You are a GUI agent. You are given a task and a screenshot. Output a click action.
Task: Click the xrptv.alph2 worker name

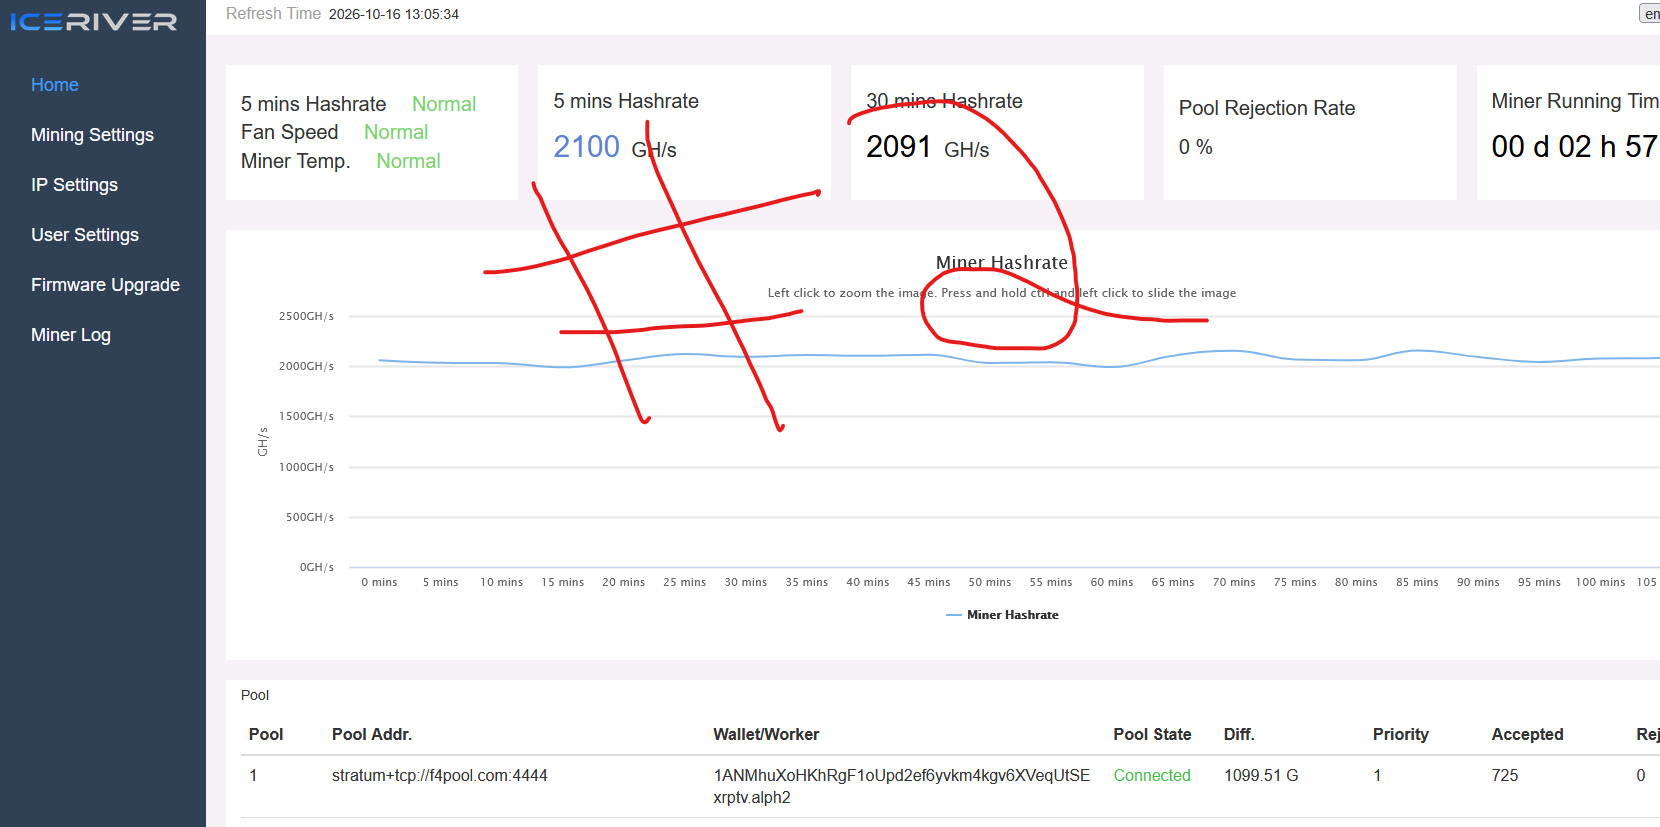tap(752, 797)
